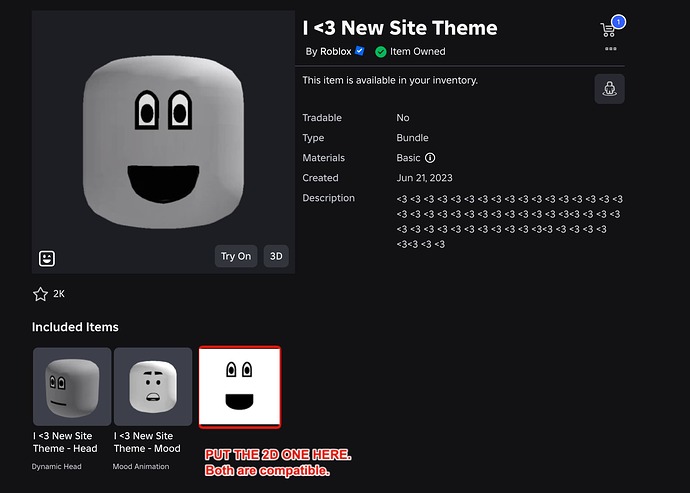The height and width of the screenshot is (493, 690).
Task: Click the blue cart count badge
Action: pos(618,22)
